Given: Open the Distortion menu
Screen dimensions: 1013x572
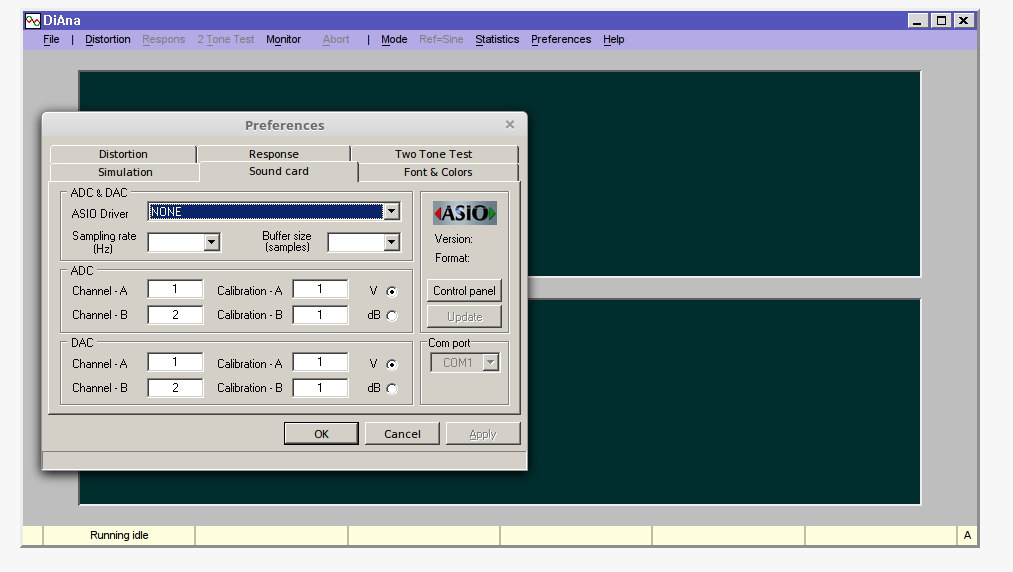Looking at the screenshot, I should point(107,39).
